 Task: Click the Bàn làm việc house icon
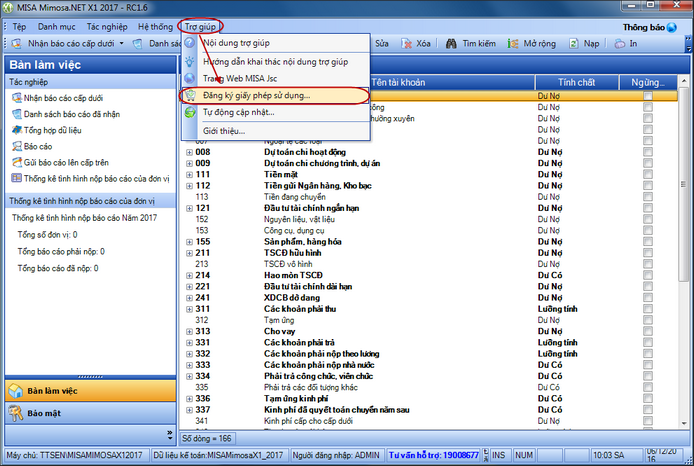point(16,391)
